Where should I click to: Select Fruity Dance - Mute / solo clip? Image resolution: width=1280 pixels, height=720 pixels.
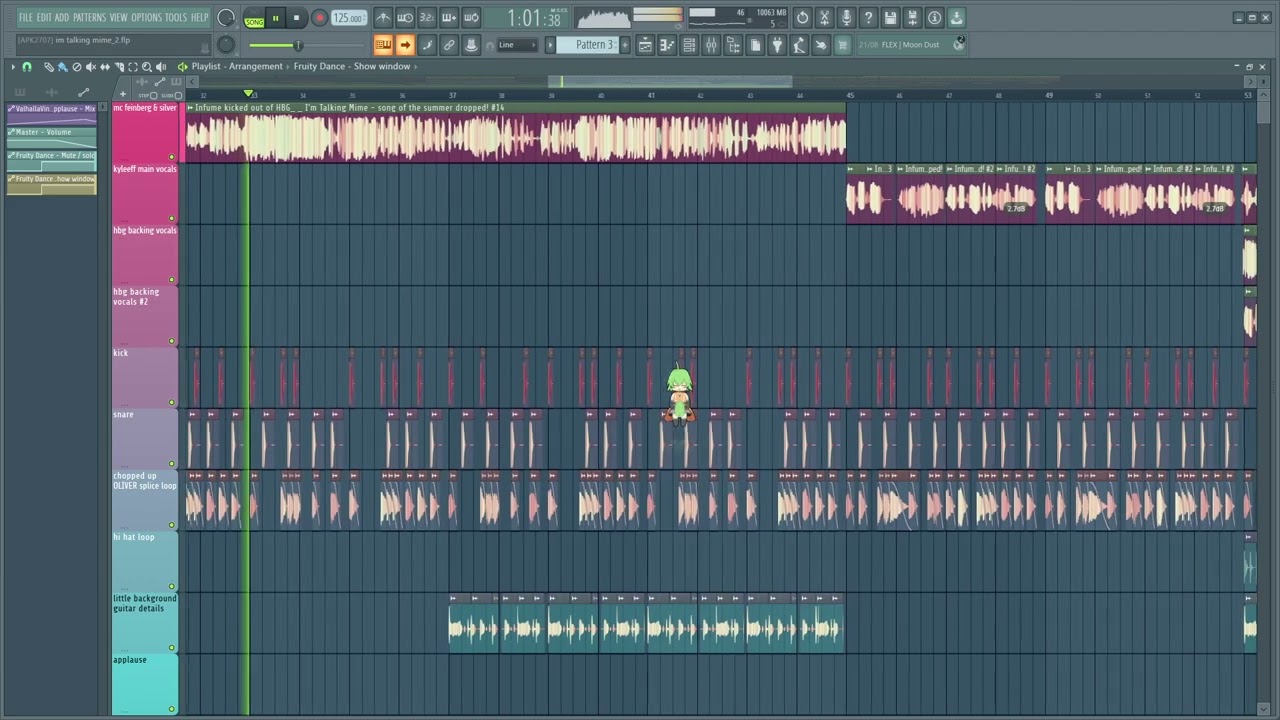(x=52, y=161)
